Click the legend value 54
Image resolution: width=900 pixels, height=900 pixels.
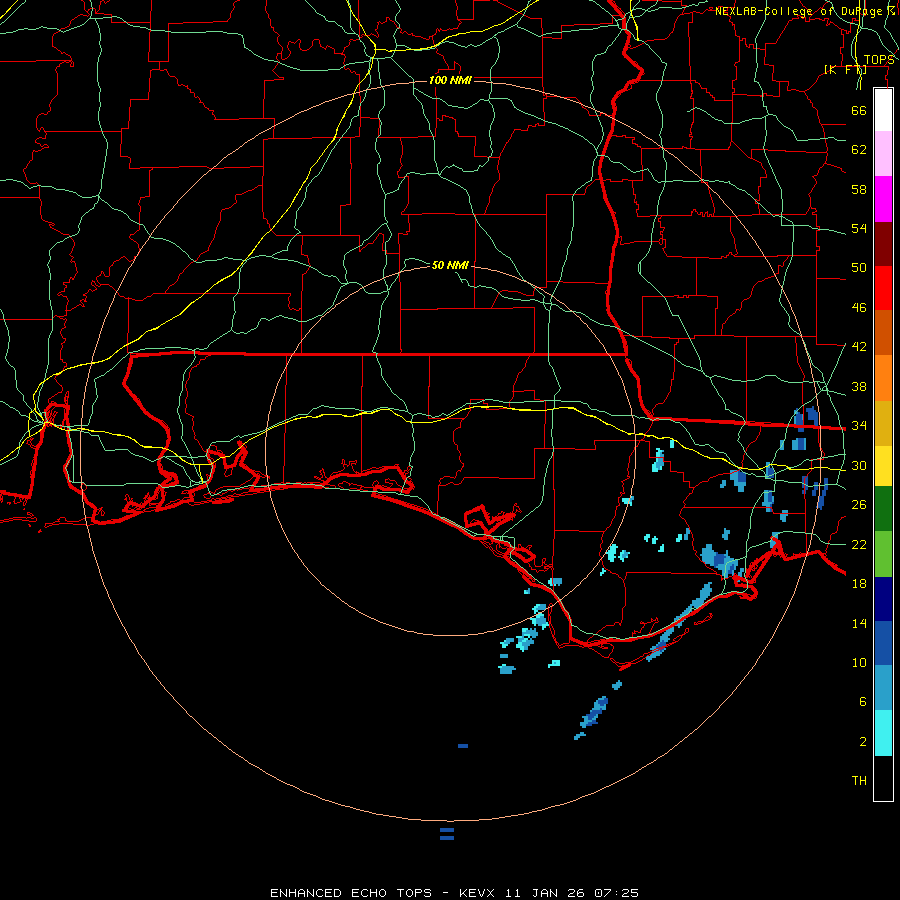point(859,228)
